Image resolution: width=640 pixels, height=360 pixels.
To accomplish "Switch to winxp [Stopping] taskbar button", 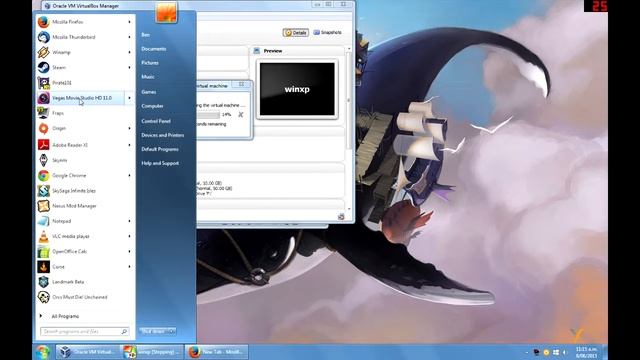I will tap(152, 352).
